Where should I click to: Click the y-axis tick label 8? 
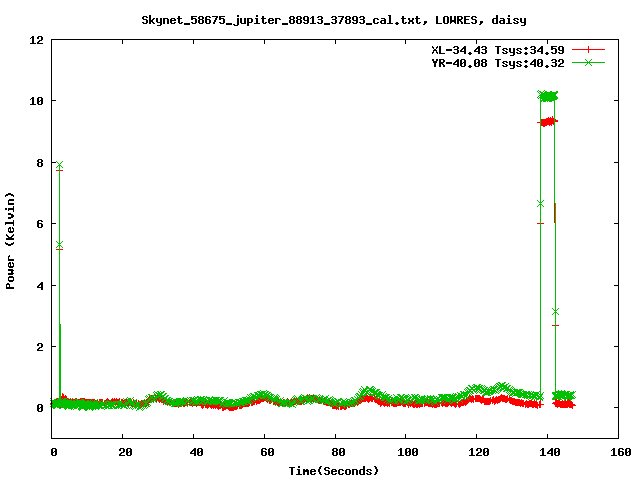click(x=40, y=163)
